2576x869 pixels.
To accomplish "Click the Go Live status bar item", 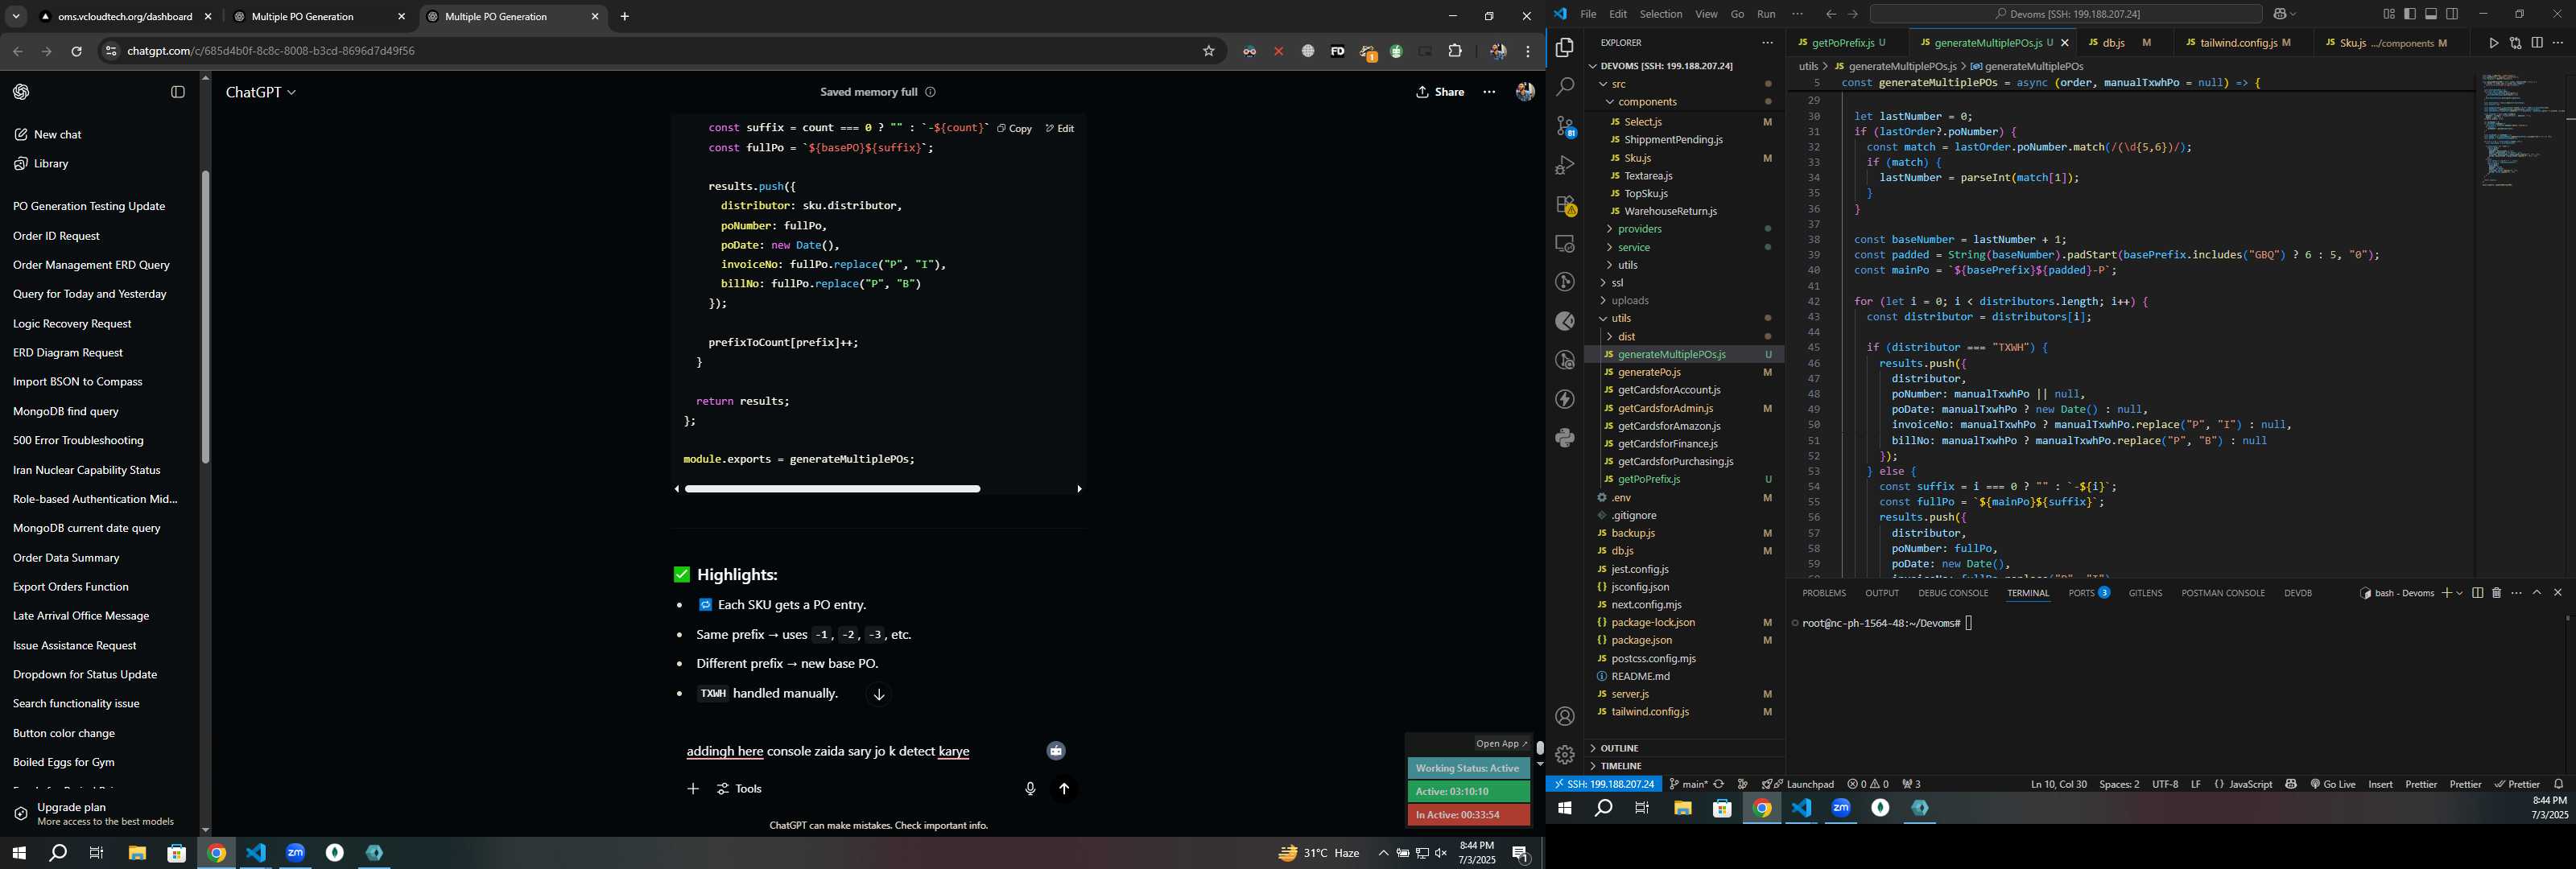I will 2333,784.
